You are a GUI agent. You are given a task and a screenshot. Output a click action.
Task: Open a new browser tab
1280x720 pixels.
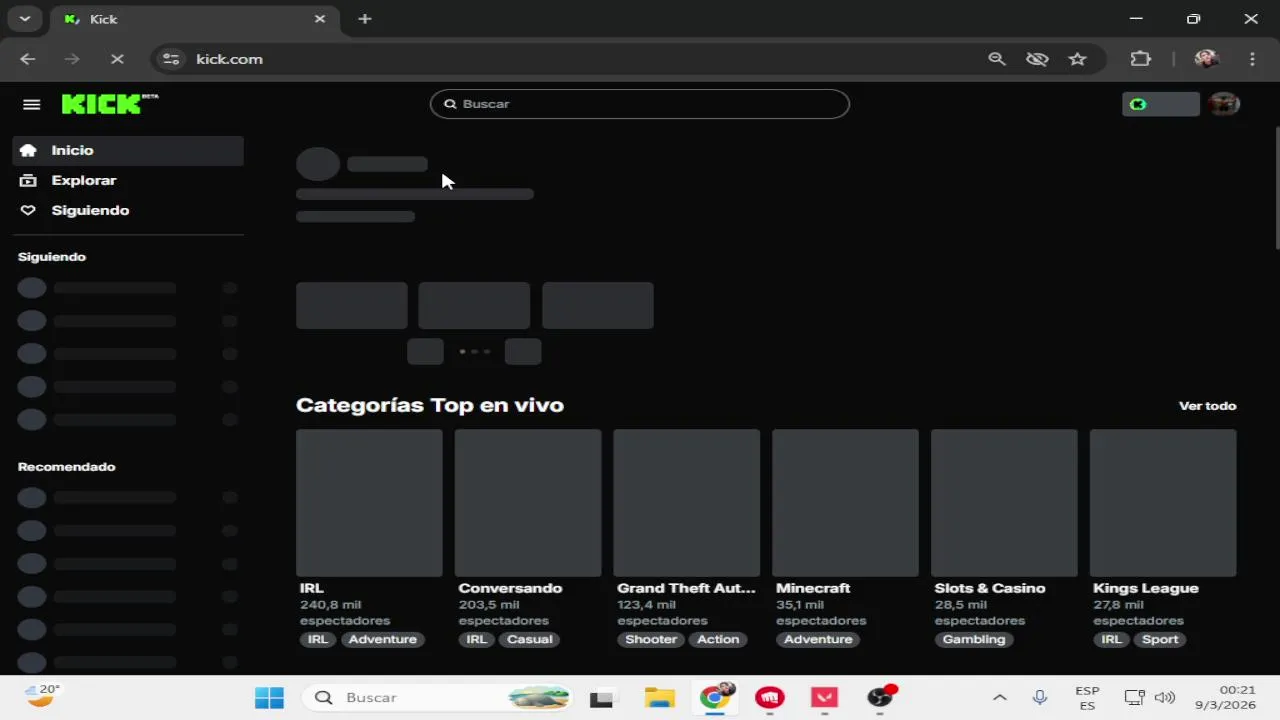click(x=365, y=19)
